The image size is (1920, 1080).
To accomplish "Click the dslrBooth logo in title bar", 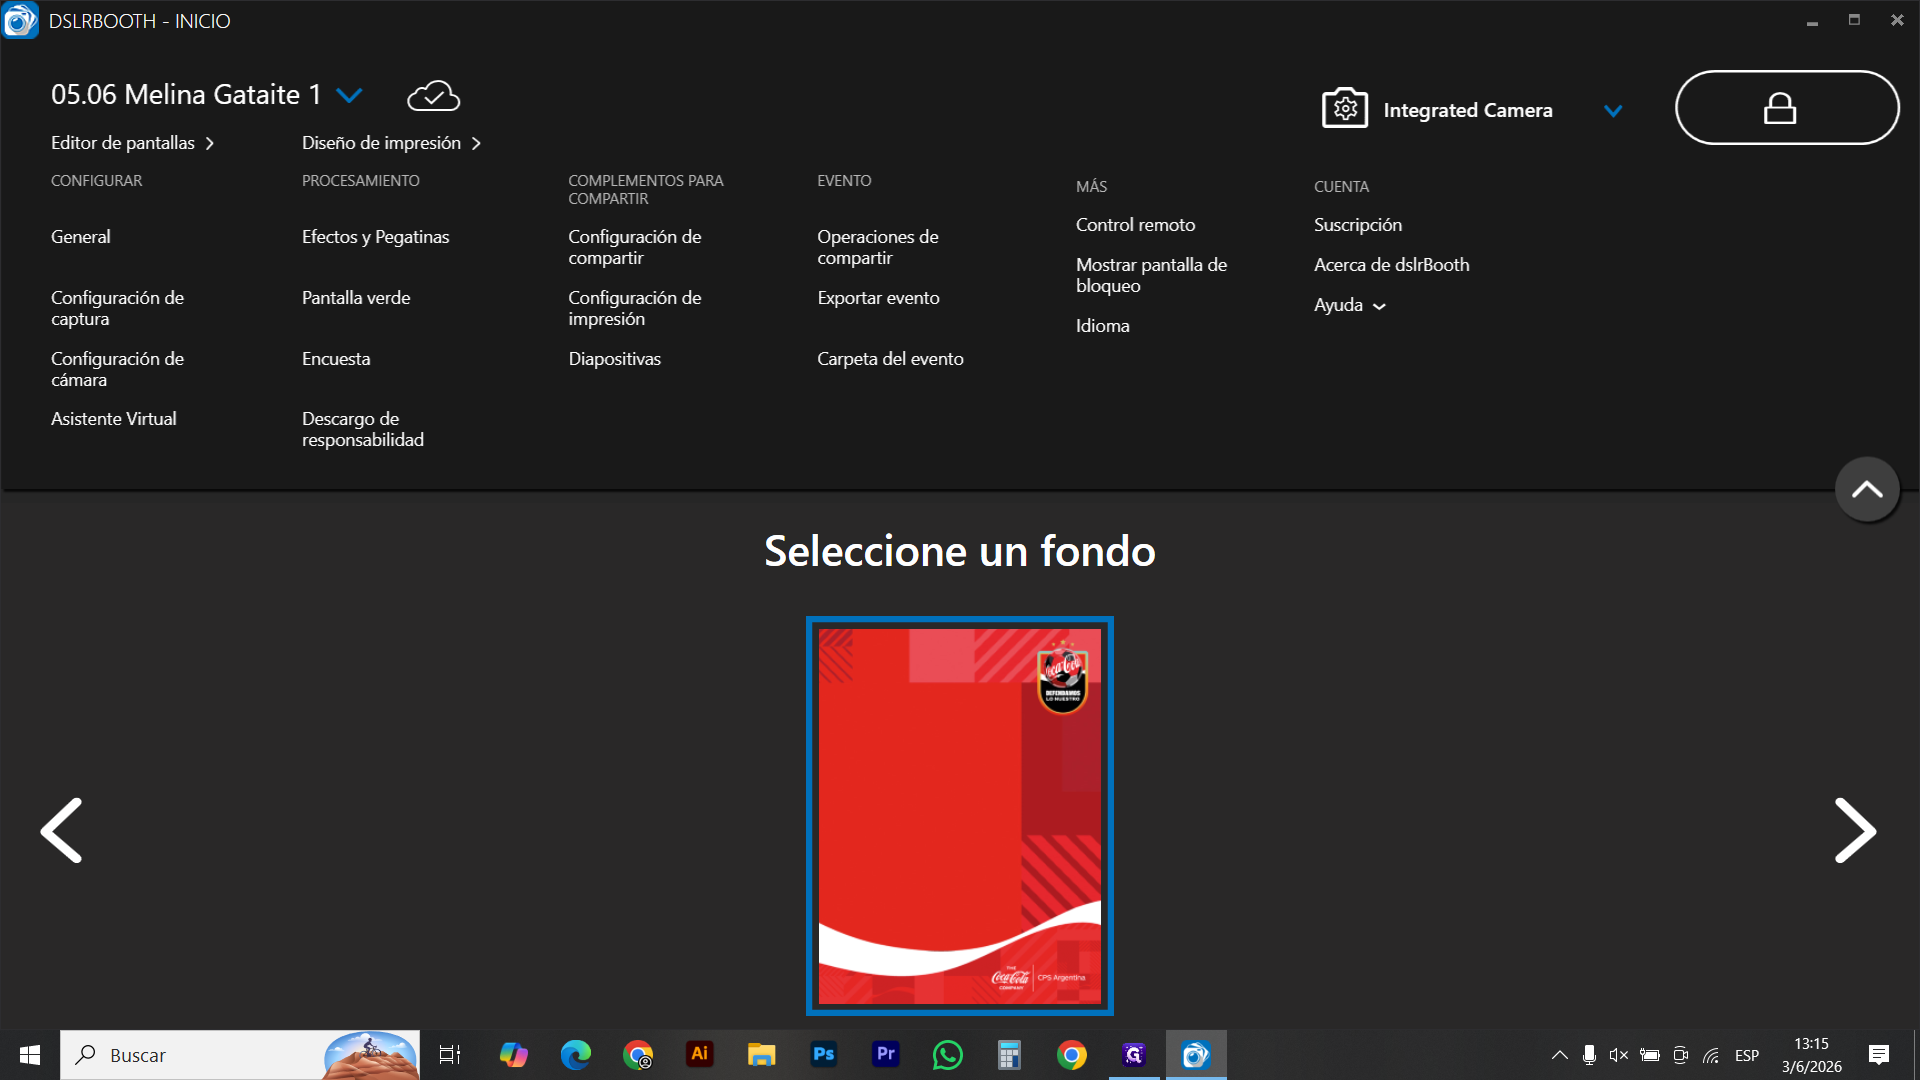I will (x=20, y=20).
